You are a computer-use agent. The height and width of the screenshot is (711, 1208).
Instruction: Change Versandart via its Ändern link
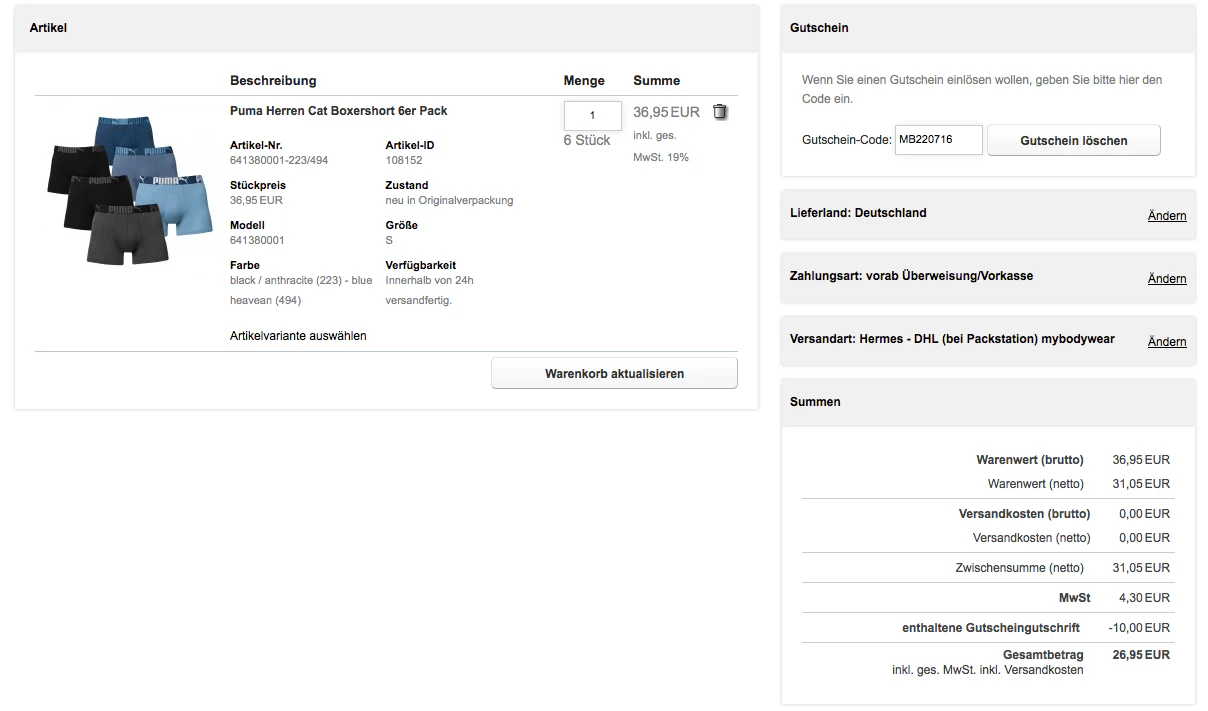[x=1167, y=342]
